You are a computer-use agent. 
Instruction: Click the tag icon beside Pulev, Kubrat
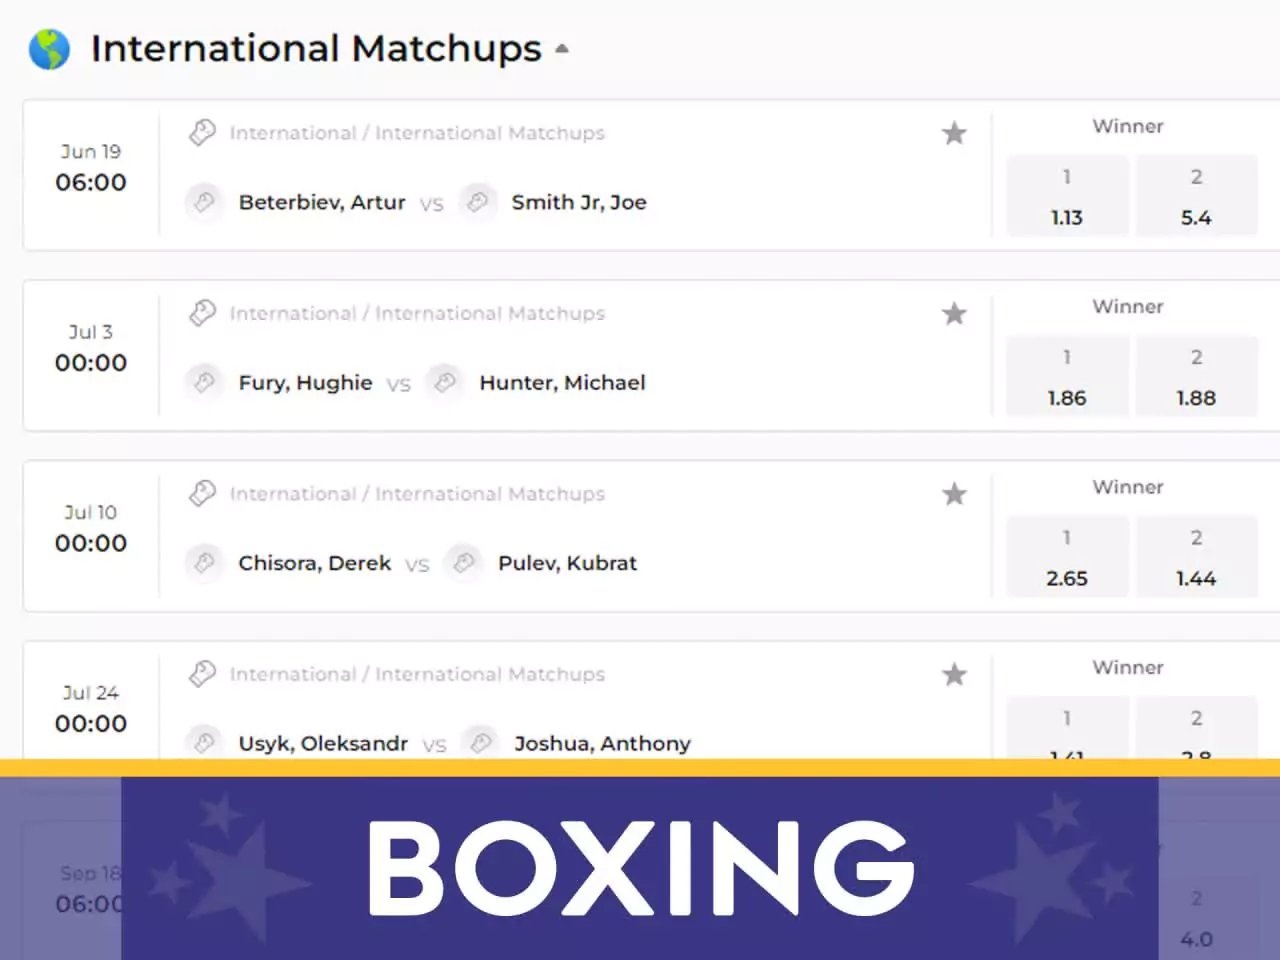[463, 563]
